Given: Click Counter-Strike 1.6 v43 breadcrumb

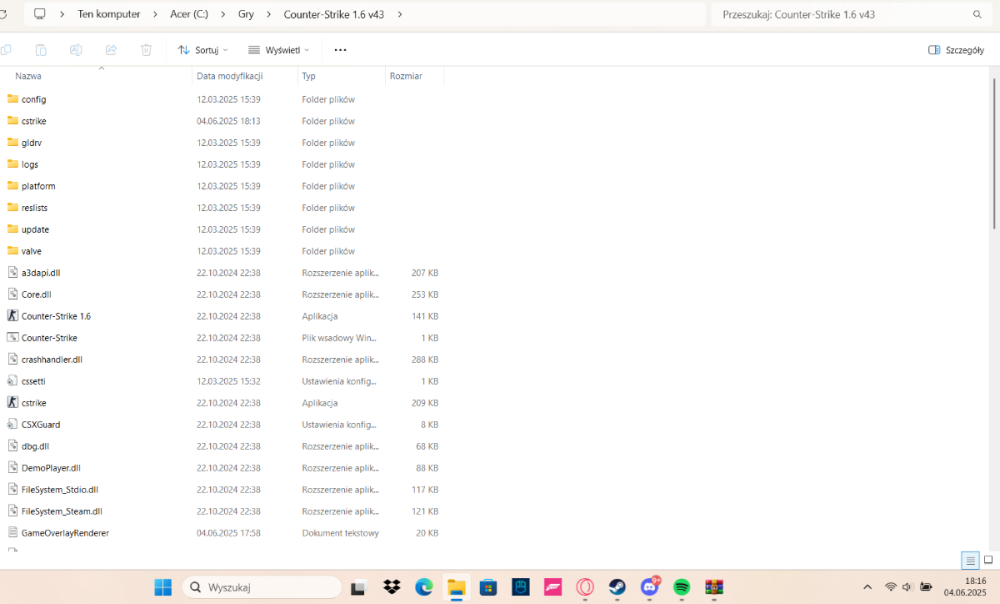Looking at the screenshot, I should tap(334, 14).
